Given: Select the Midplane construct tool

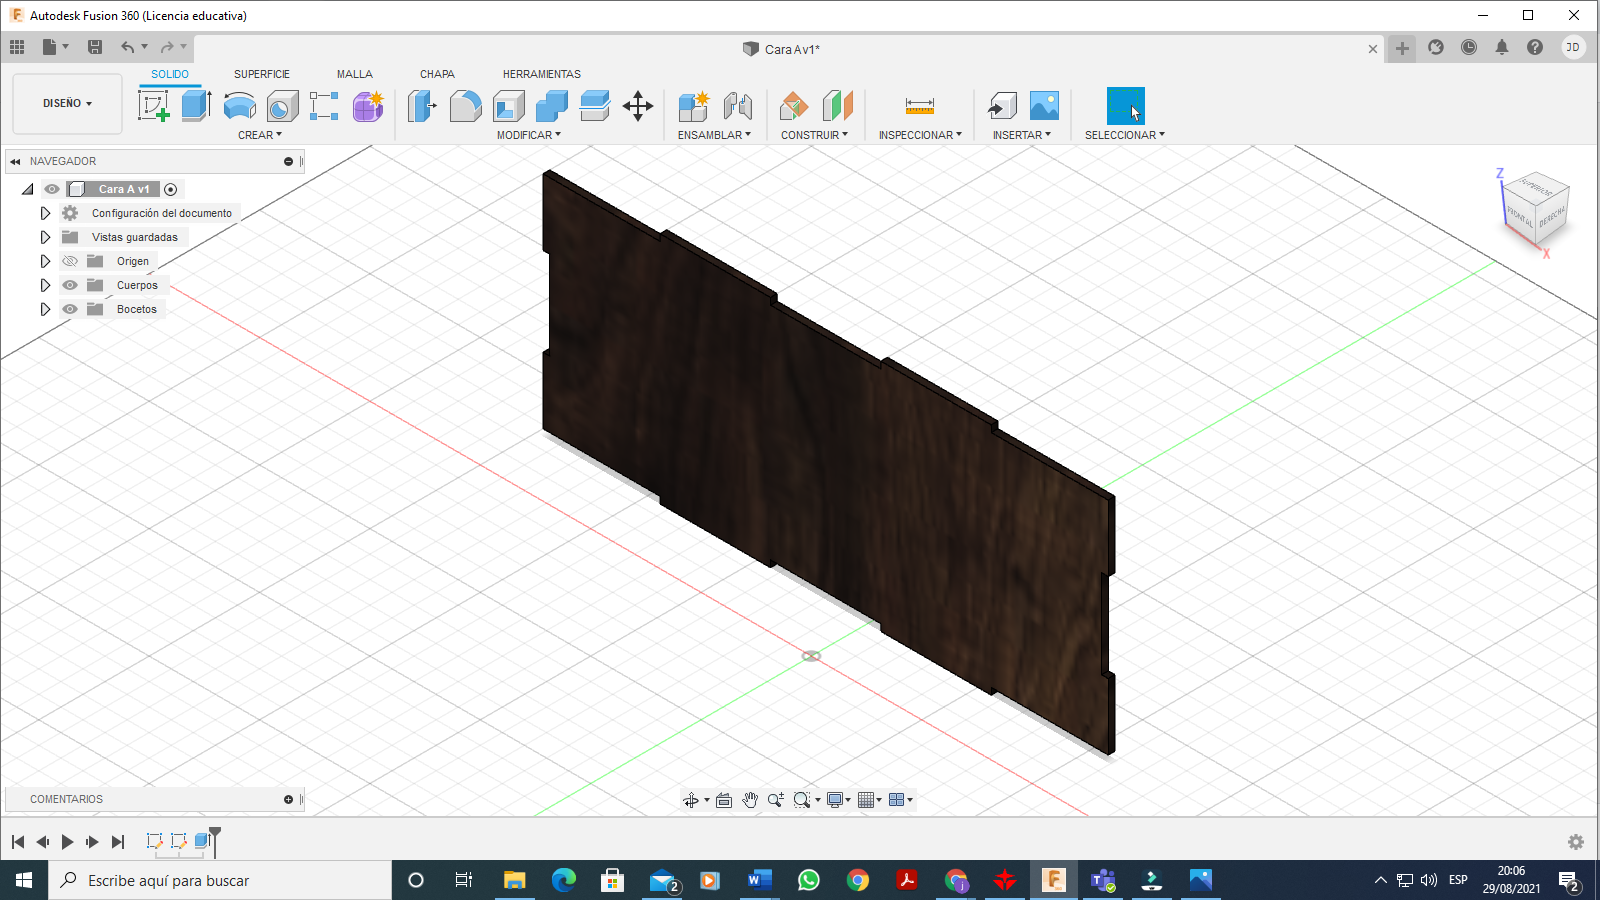Looking at the screenshot, I should pos(838,105).
